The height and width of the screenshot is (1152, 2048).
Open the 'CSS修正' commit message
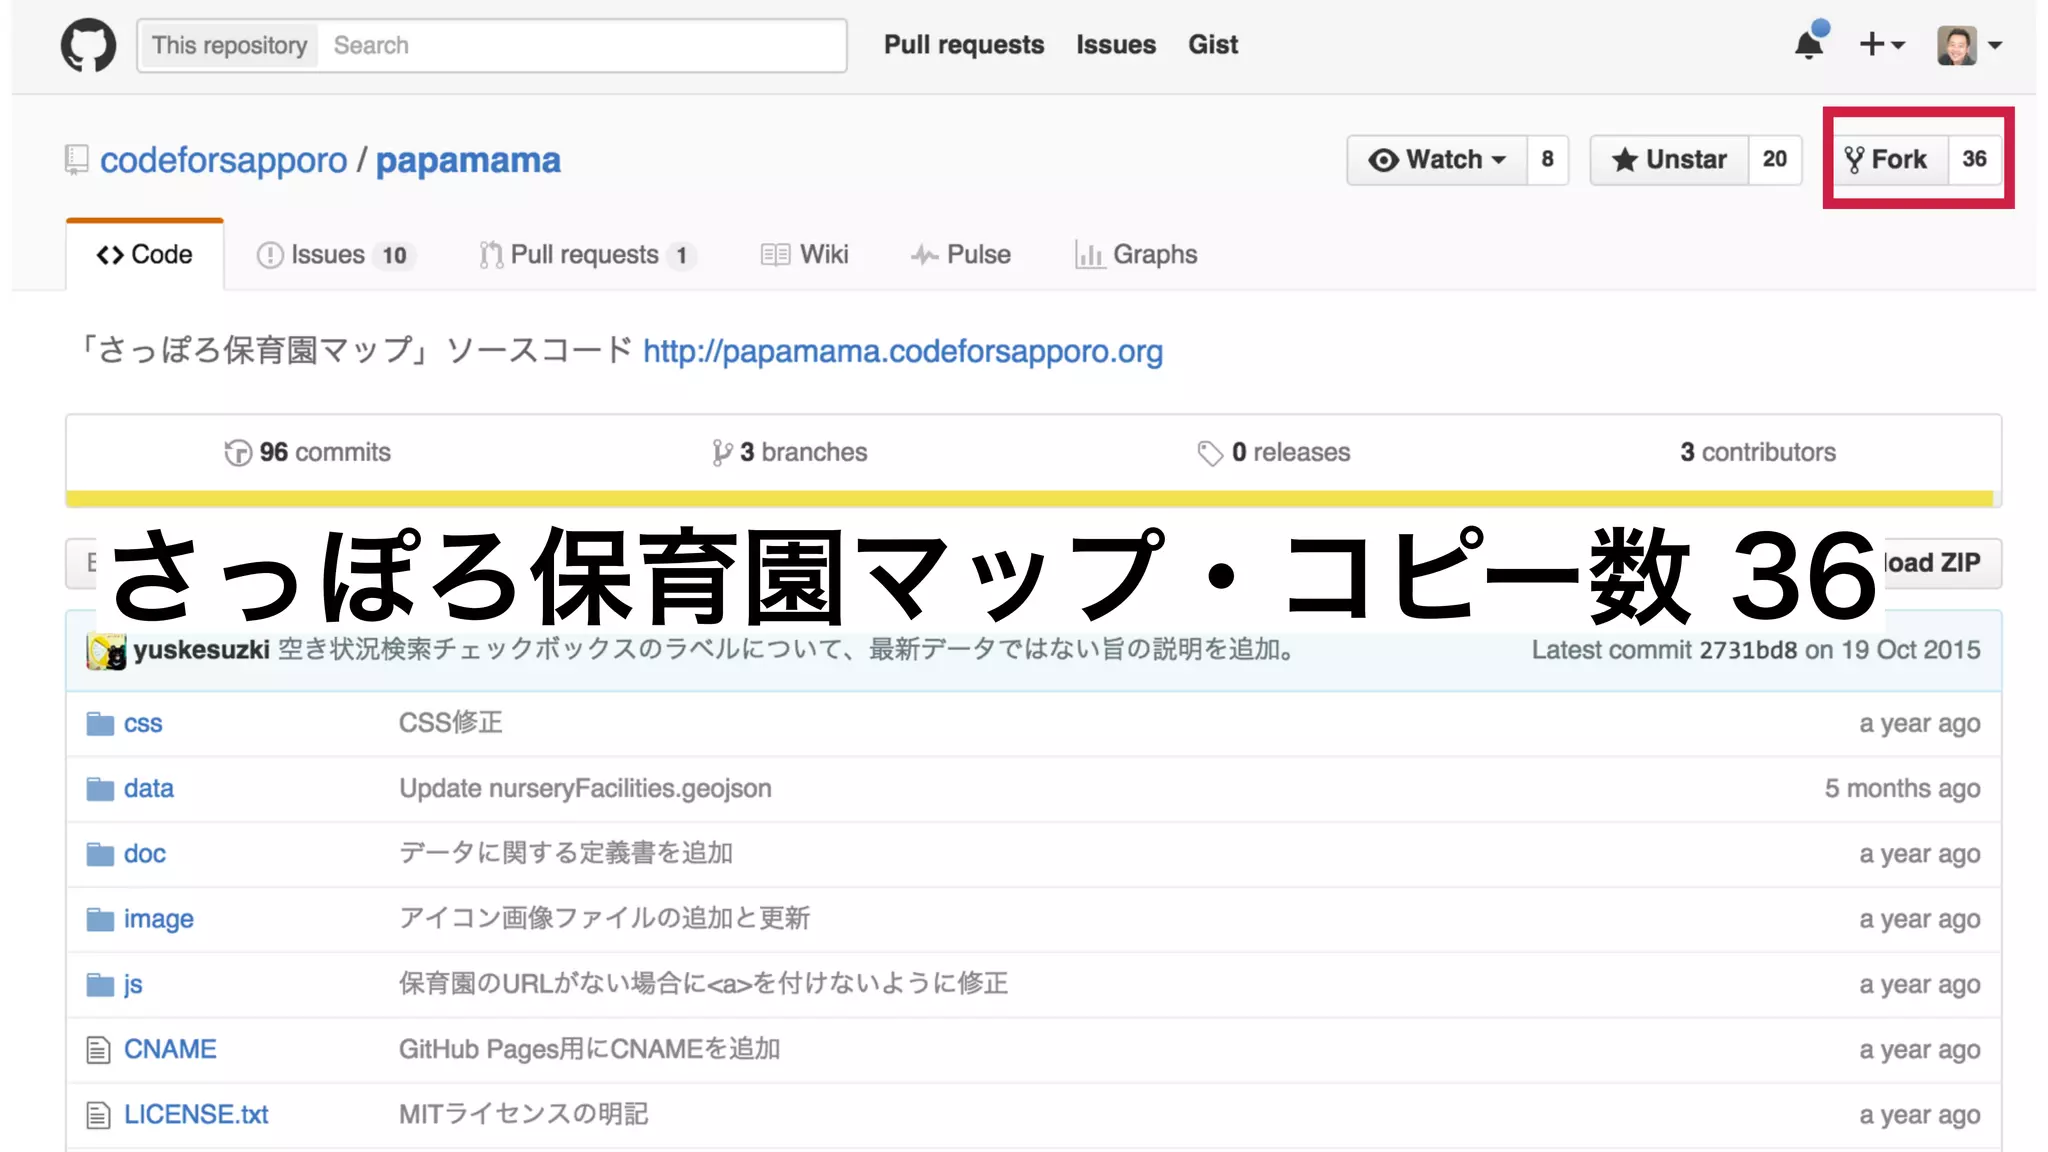(451, 723)
